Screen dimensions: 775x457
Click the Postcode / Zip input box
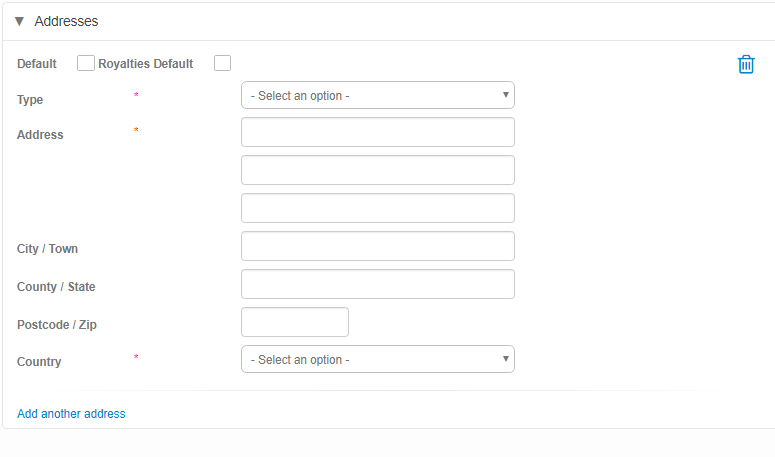coord(295,322)
